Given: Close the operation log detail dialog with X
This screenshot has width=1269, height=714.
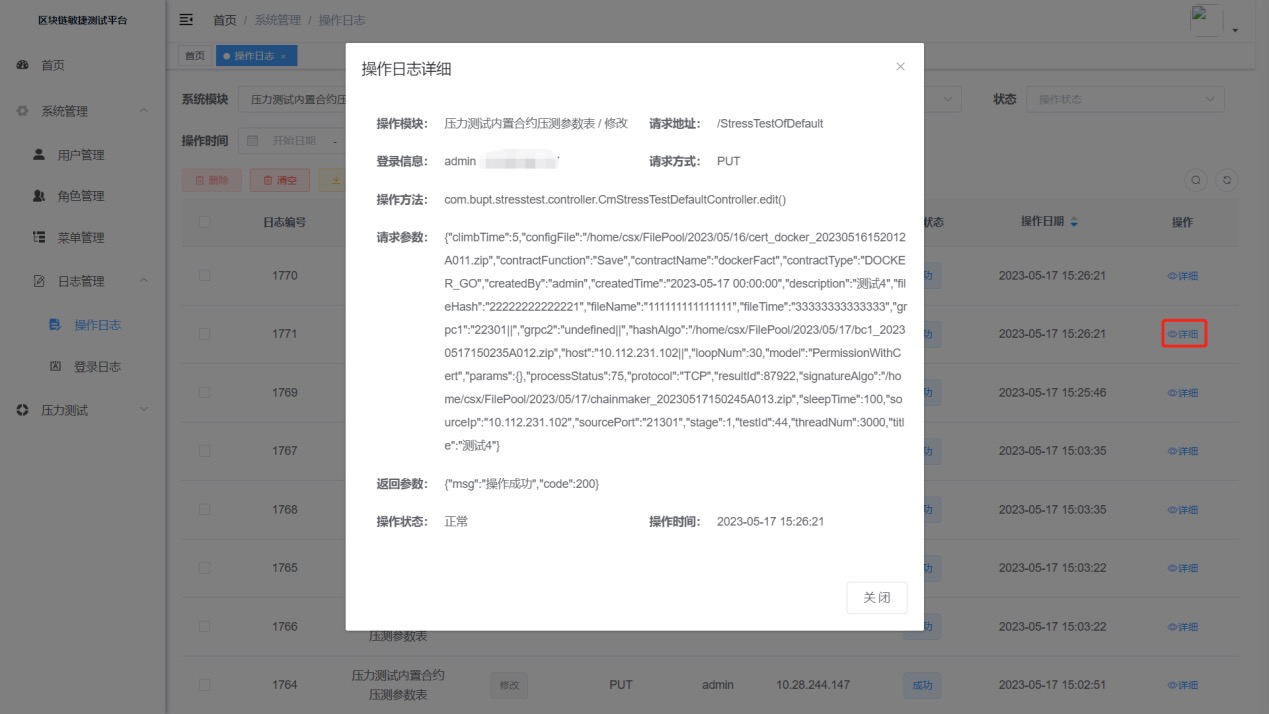Looking at the screenshot, I should [900, 67].
